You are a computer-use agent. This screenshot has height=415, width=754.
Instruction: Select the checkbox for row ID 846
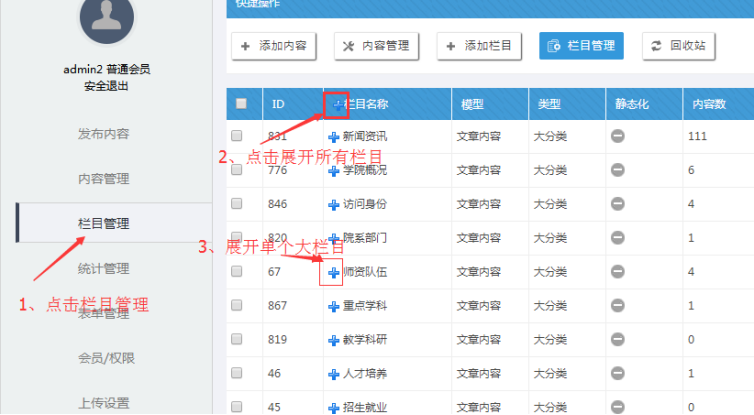(237, 204)
